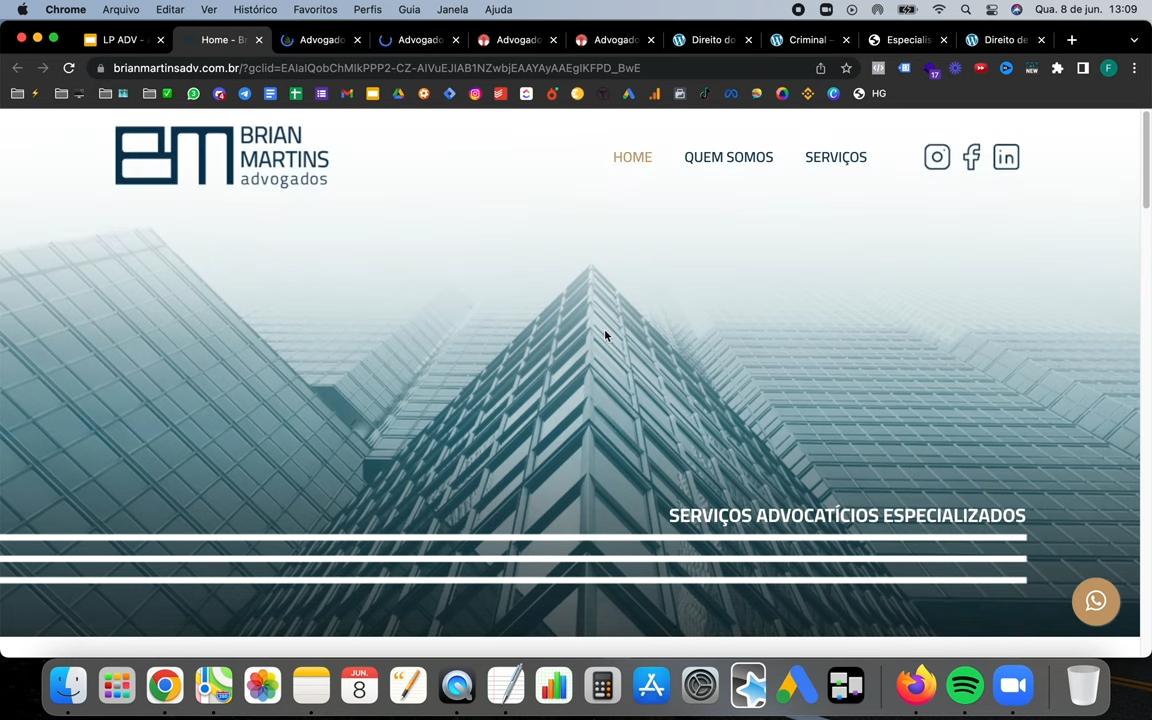Viewport: 1152px width, 720px height.
Task: Open the Meta bookmark icon
Action: (730, 93)
